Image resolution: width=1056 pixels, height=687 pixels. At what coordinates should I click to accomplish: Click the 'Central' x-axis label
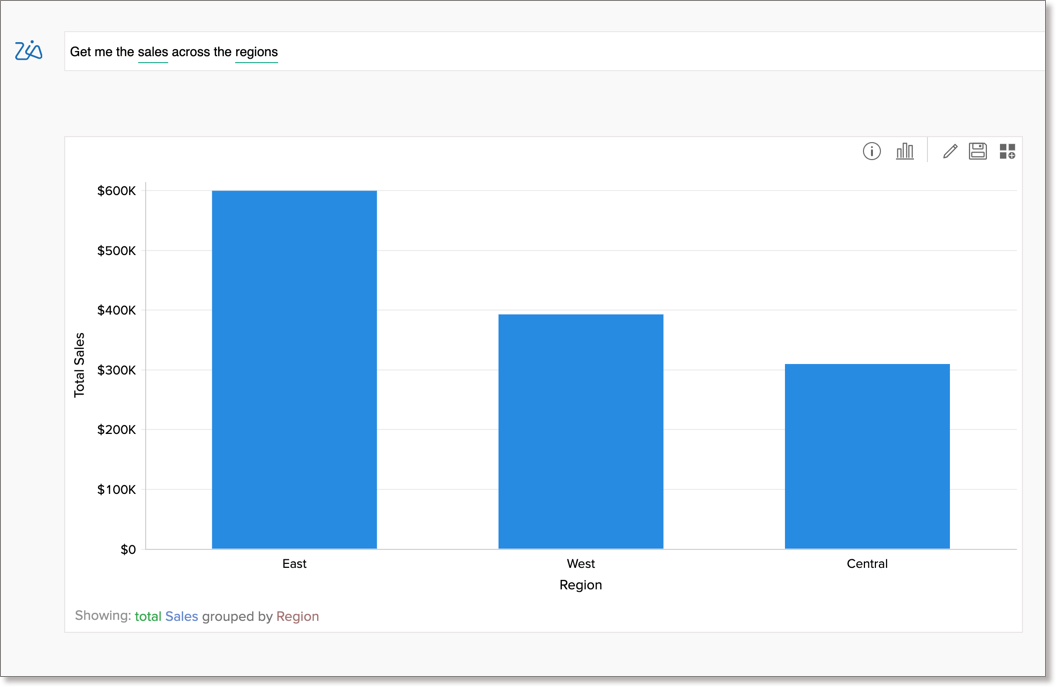(866, 563)
